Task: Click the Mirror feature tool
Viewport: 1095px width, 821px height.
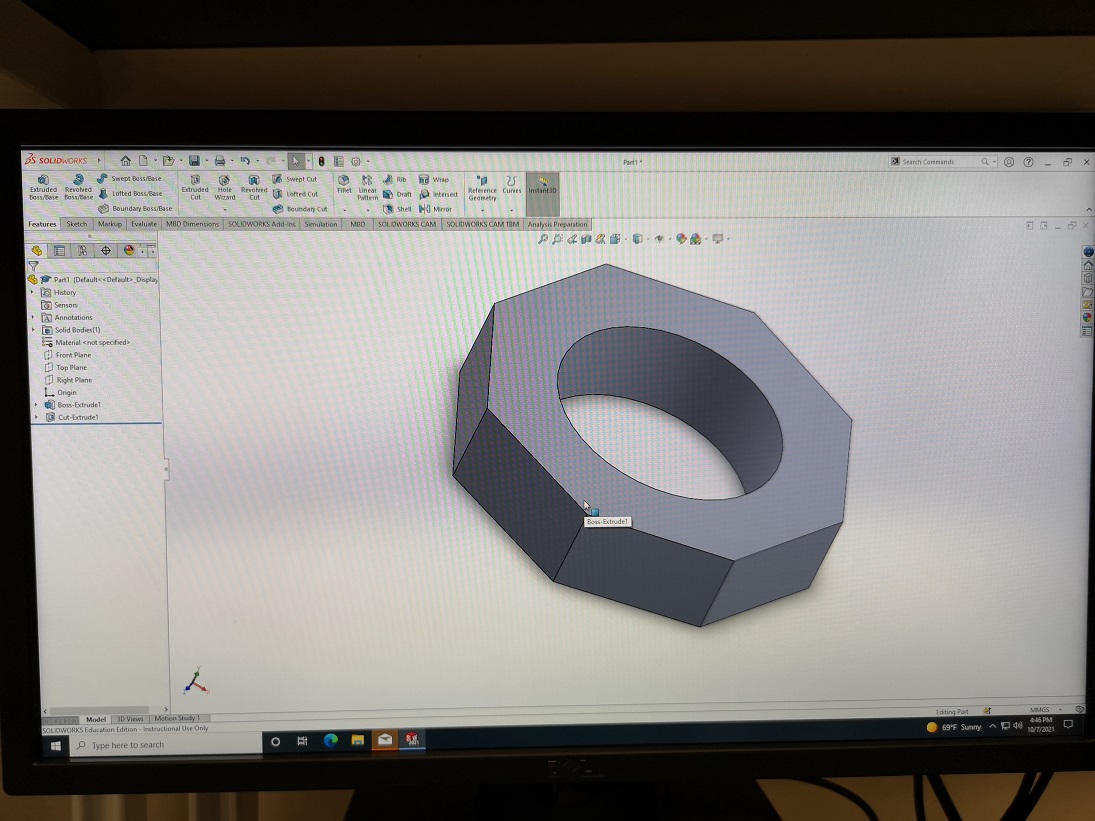Action: [436, 209]
